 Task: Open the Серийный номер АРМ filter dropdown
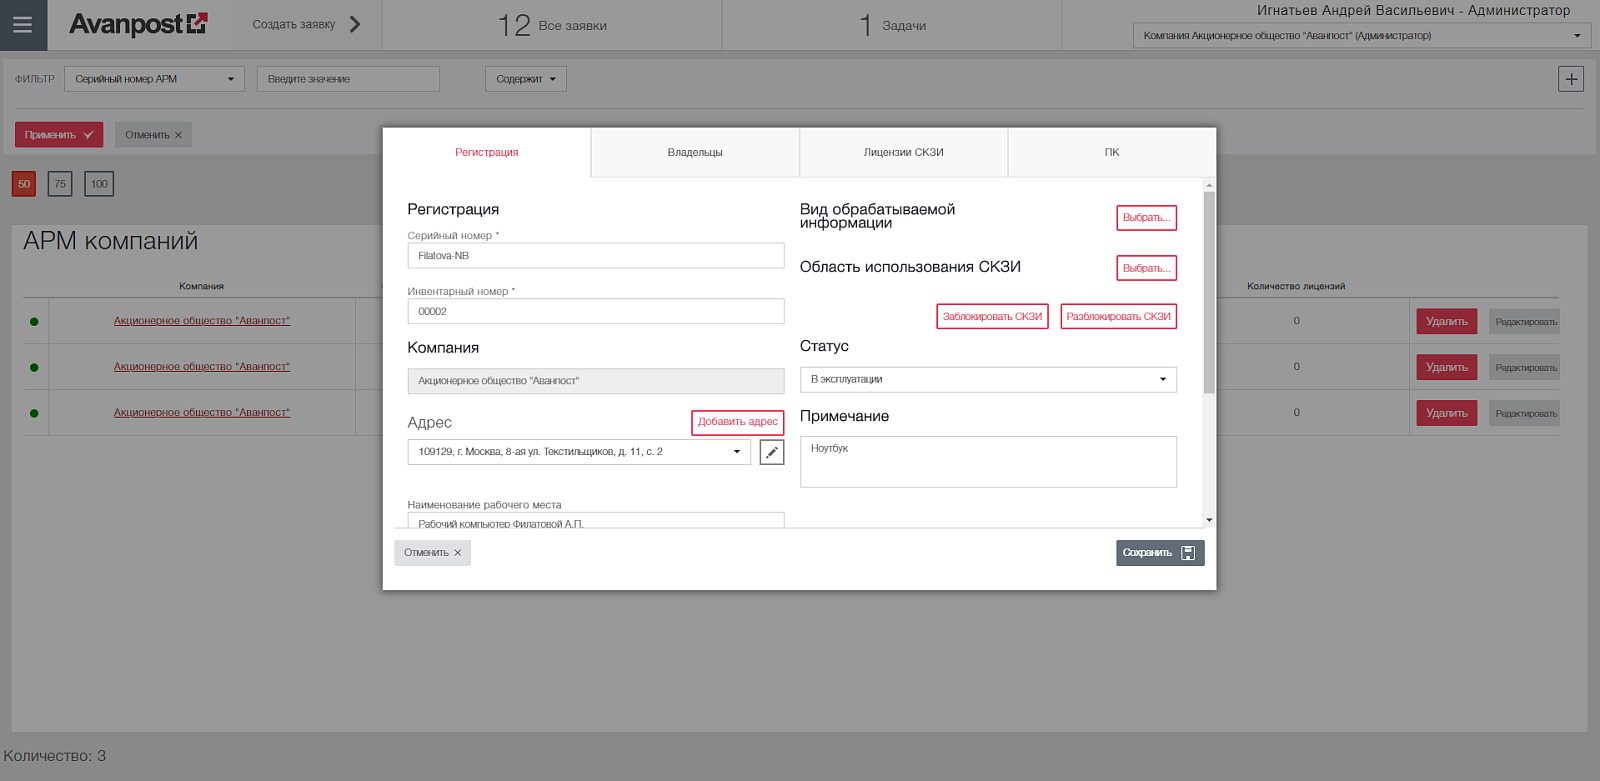pyautogui.click(x=154, y=79)
